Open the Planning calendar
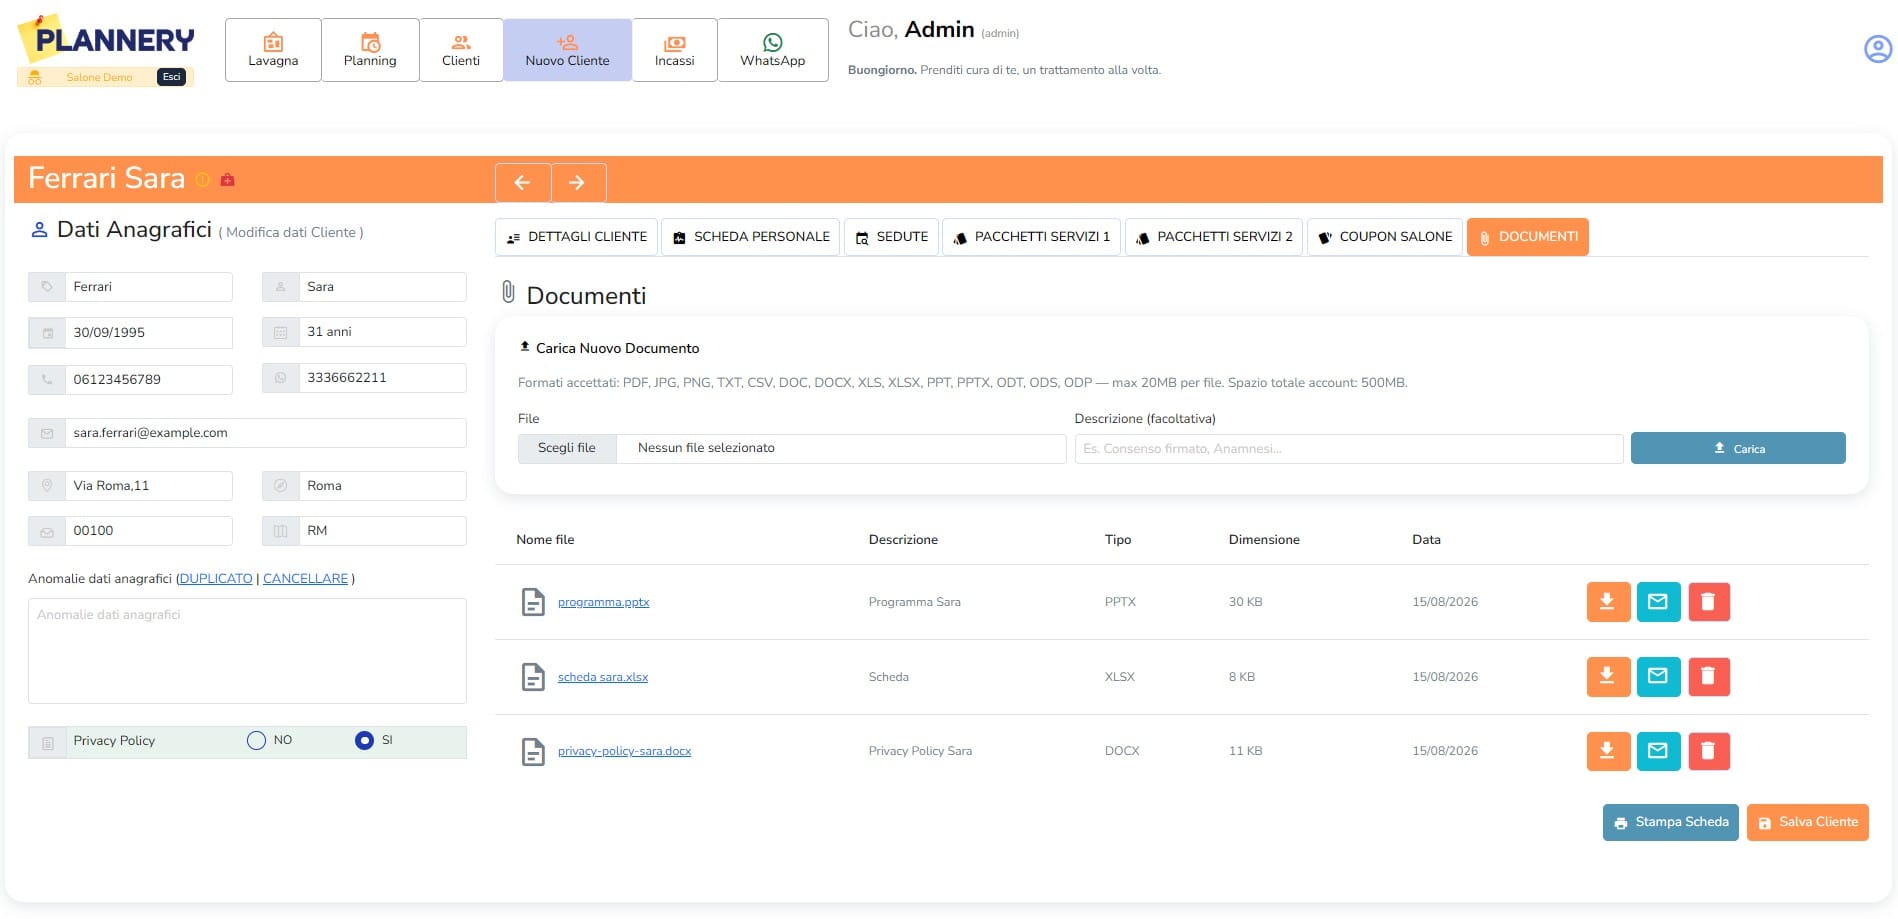Screen dimensions: 1898x919 pyautogui.click(x=370, y=50)
